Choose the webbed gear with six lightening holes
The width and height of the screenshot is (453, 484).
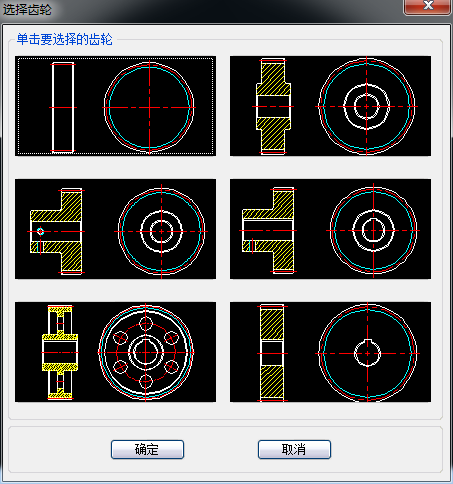115,352
